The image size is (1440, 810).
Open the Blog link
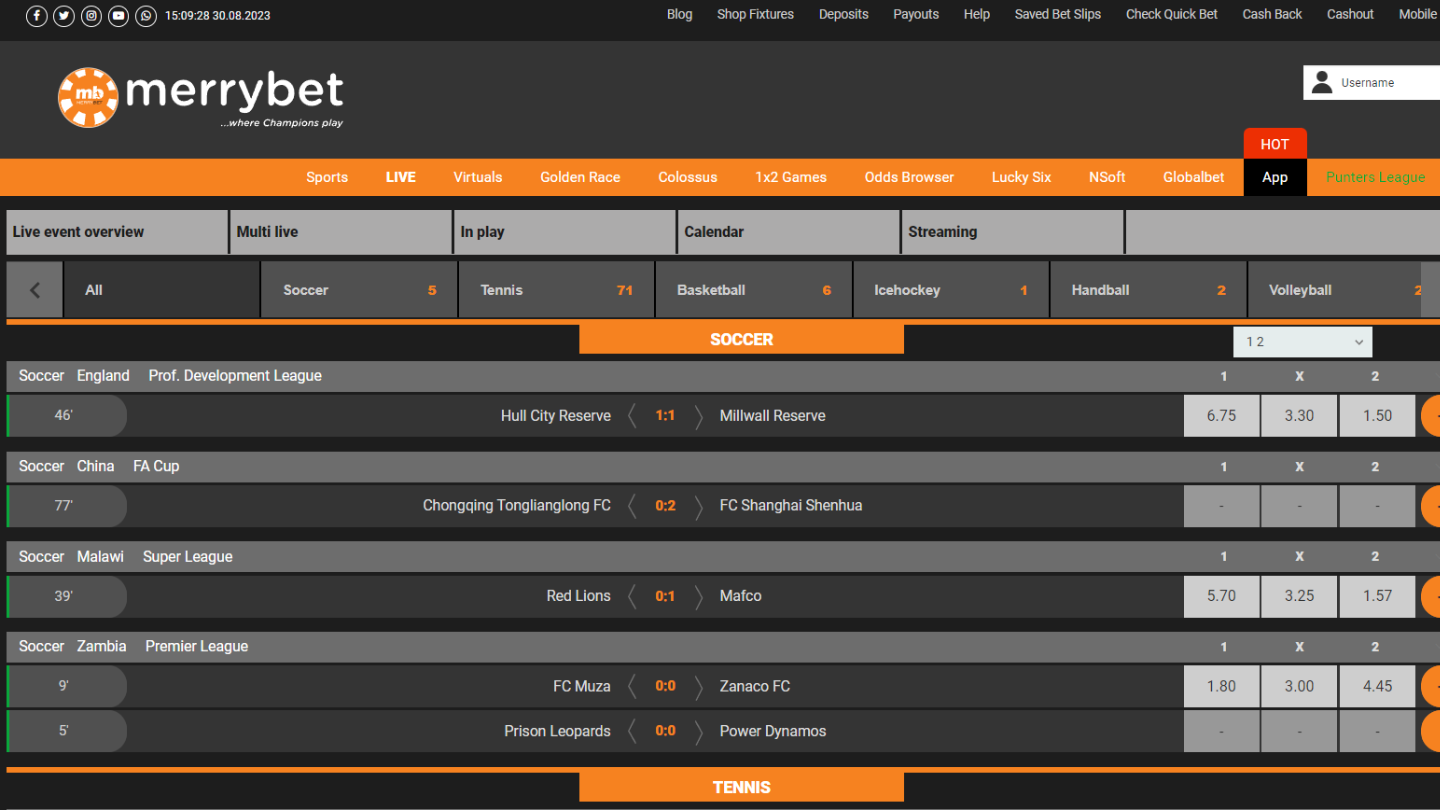pyautogui.click(x=680, y=14)
